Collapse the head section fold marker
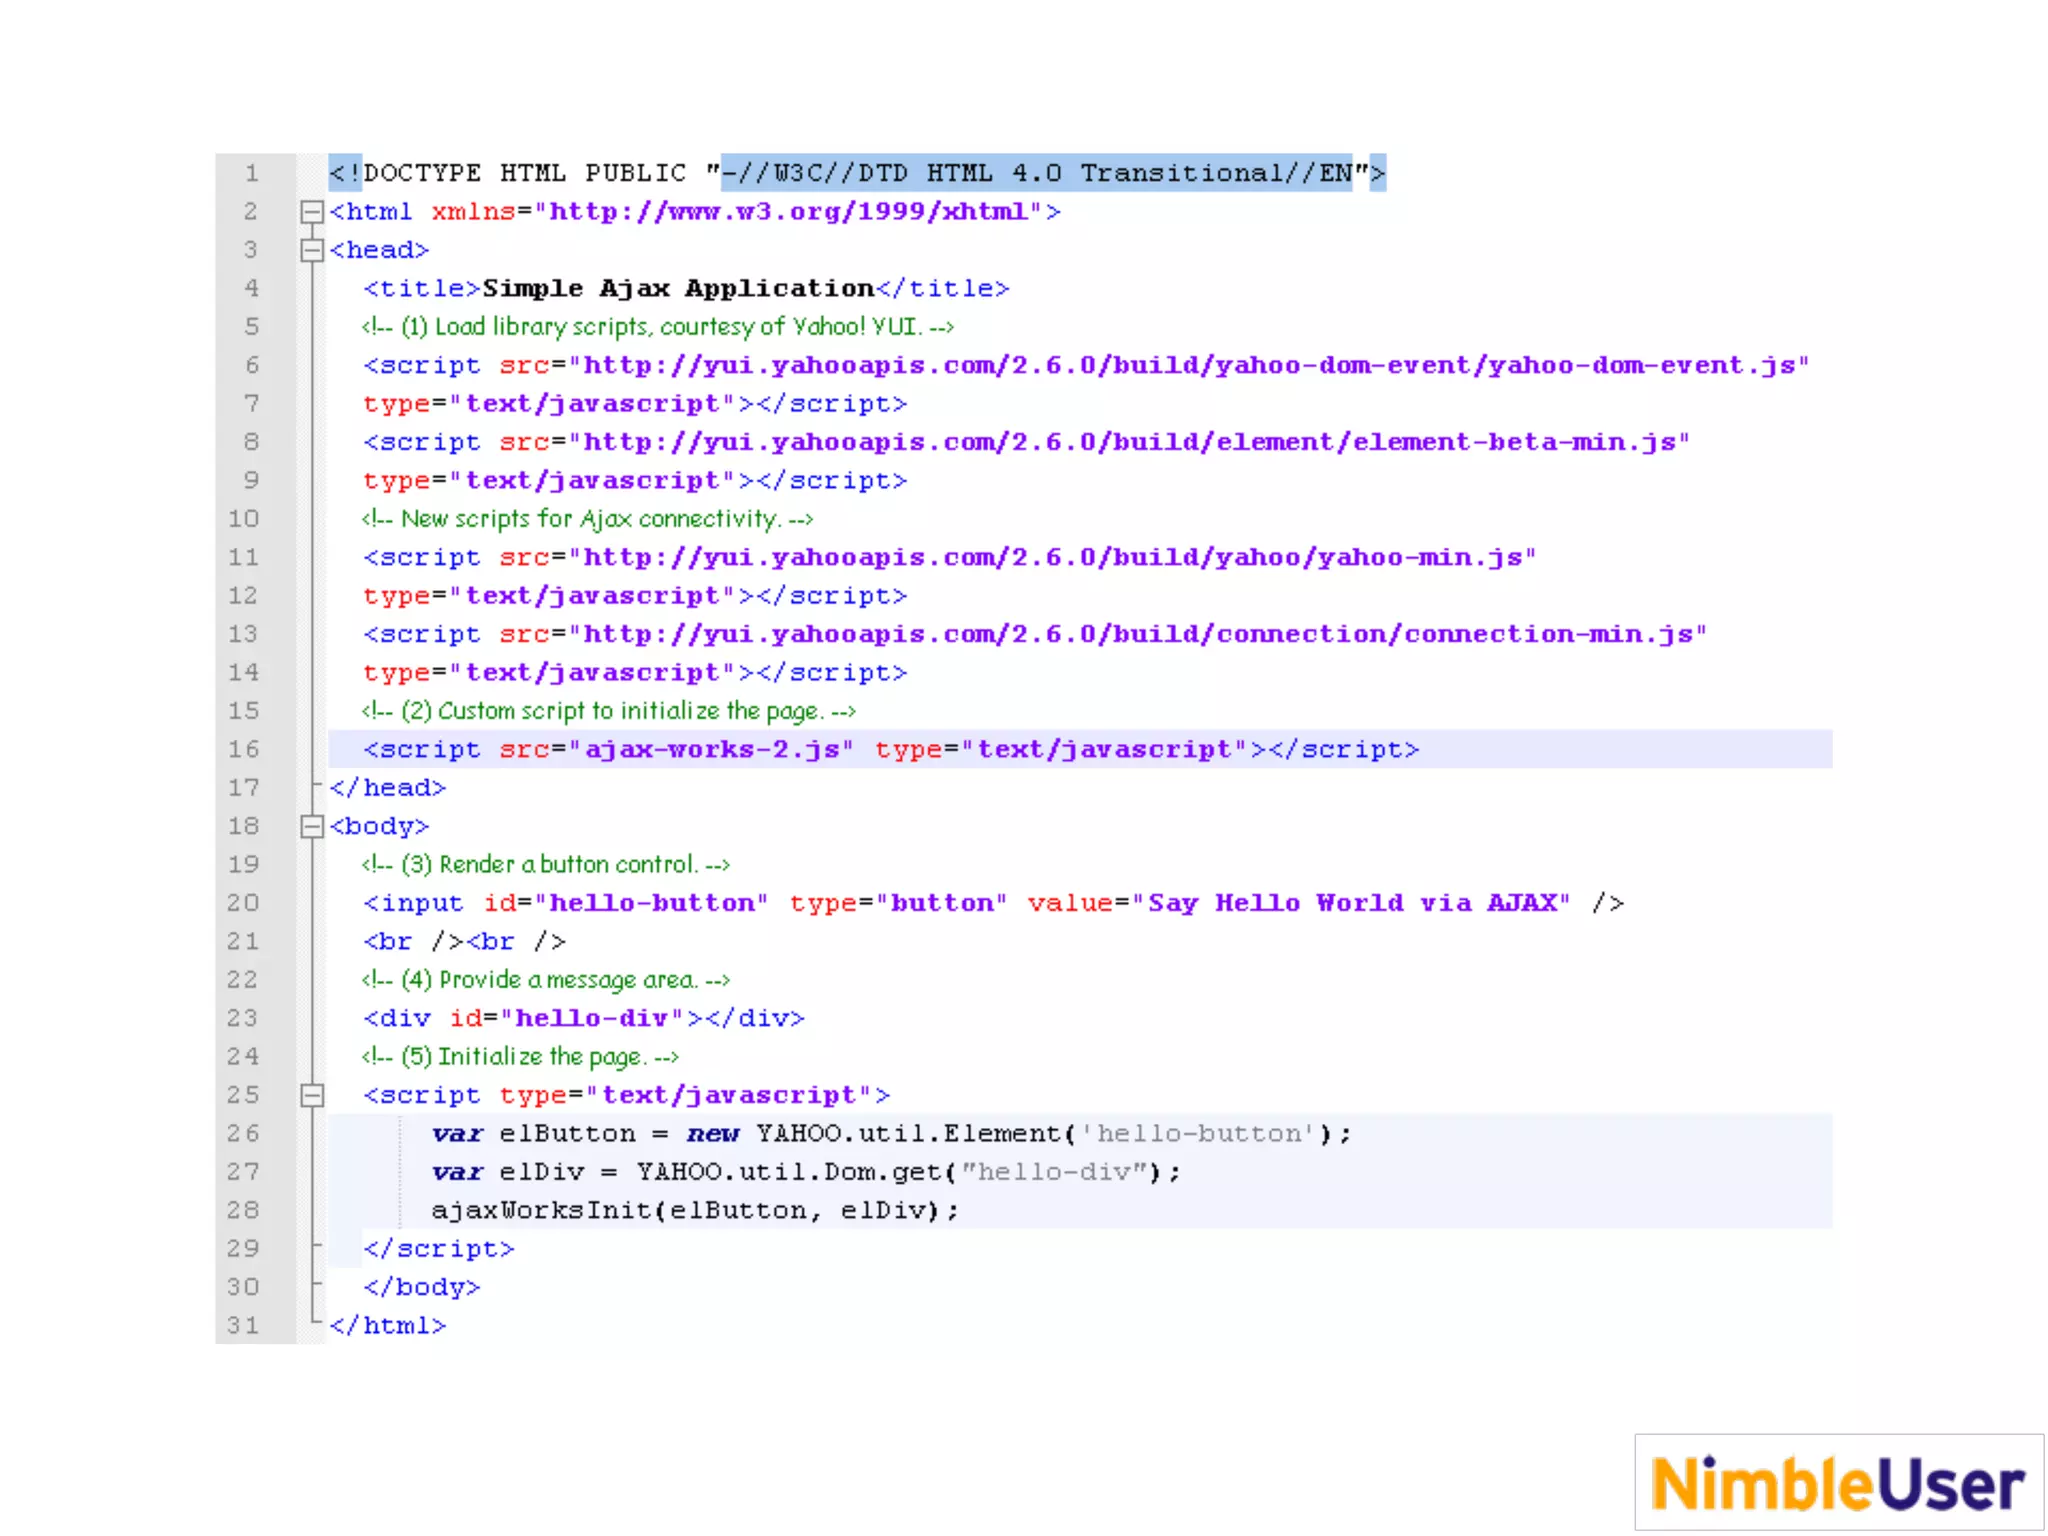 (312, 250)
